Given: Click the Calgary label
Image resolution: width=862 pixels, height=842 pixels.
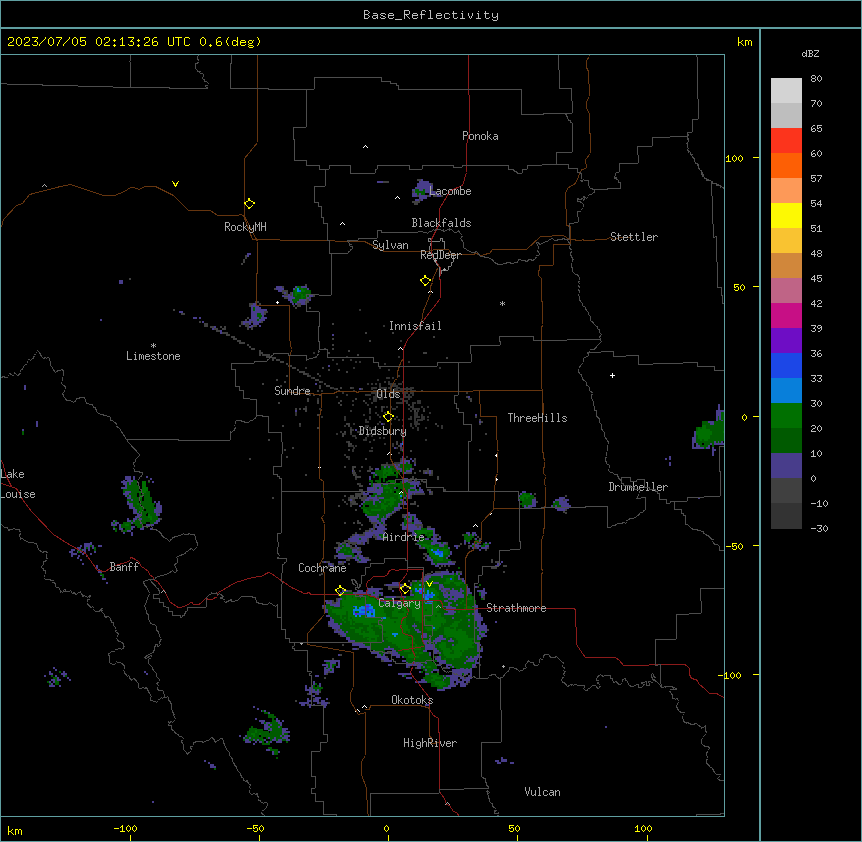Looking at the screenshot, I should [x=400, y=603].
